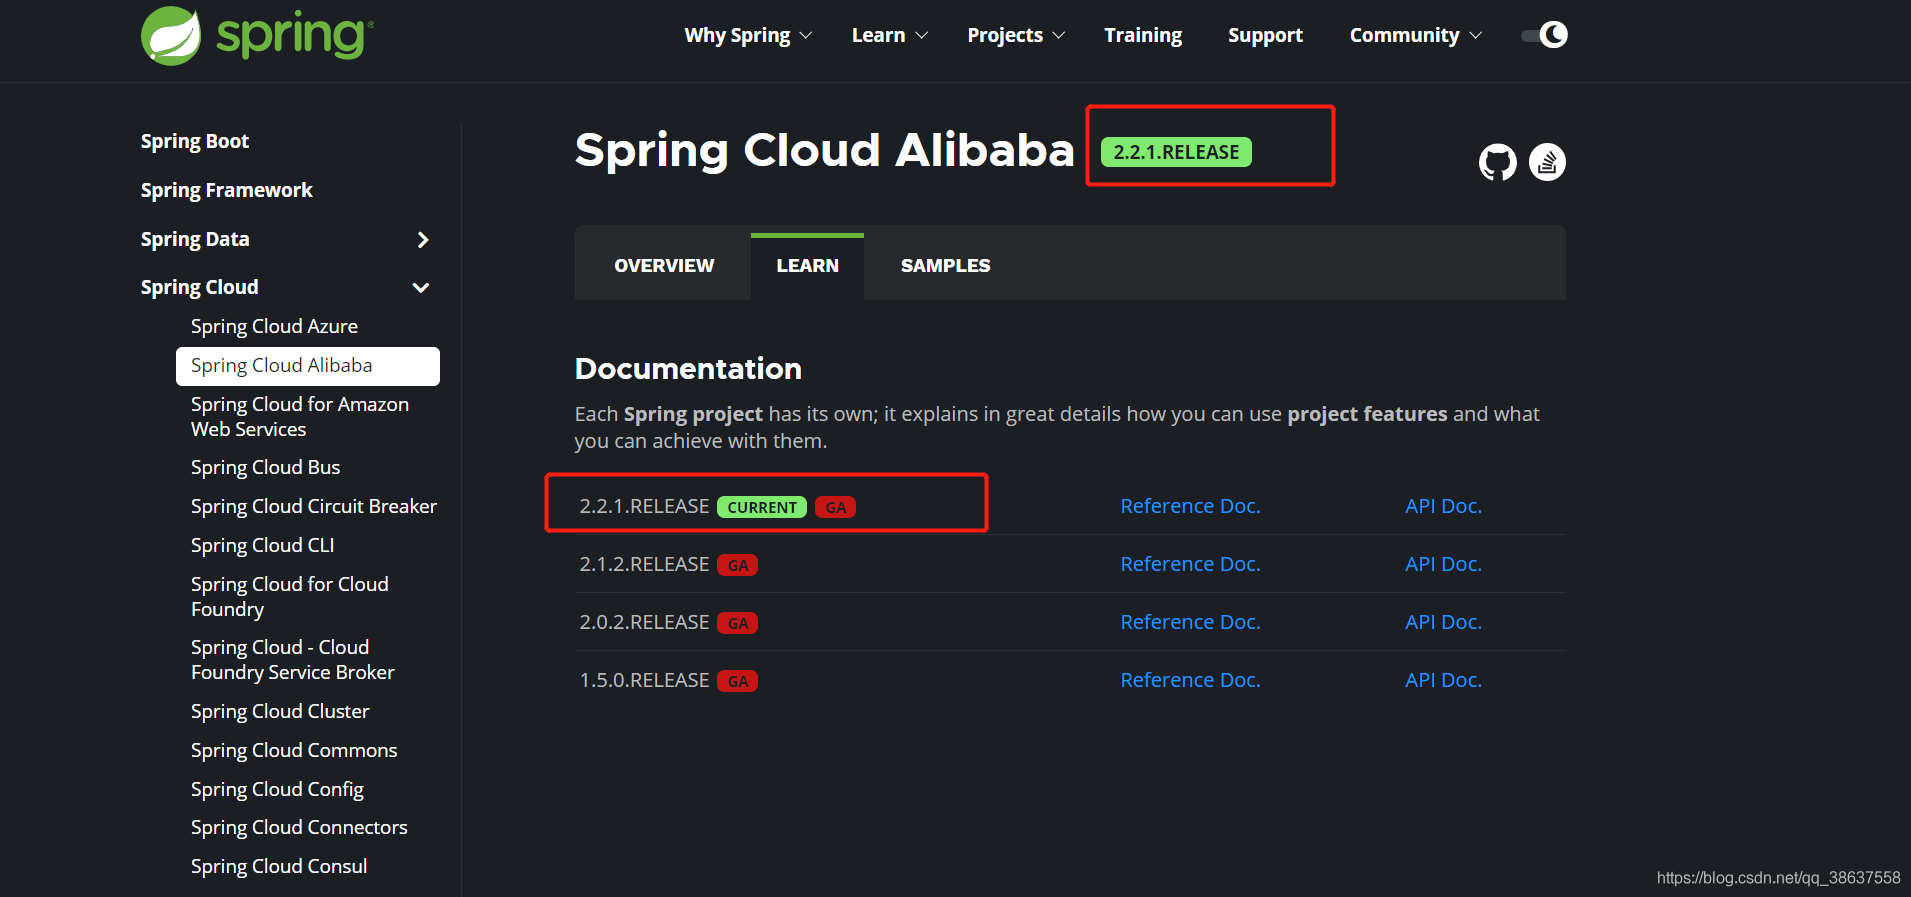Collapse the Spring Cloud section chevron
1911x897 pixels.
tap(421, 288)
